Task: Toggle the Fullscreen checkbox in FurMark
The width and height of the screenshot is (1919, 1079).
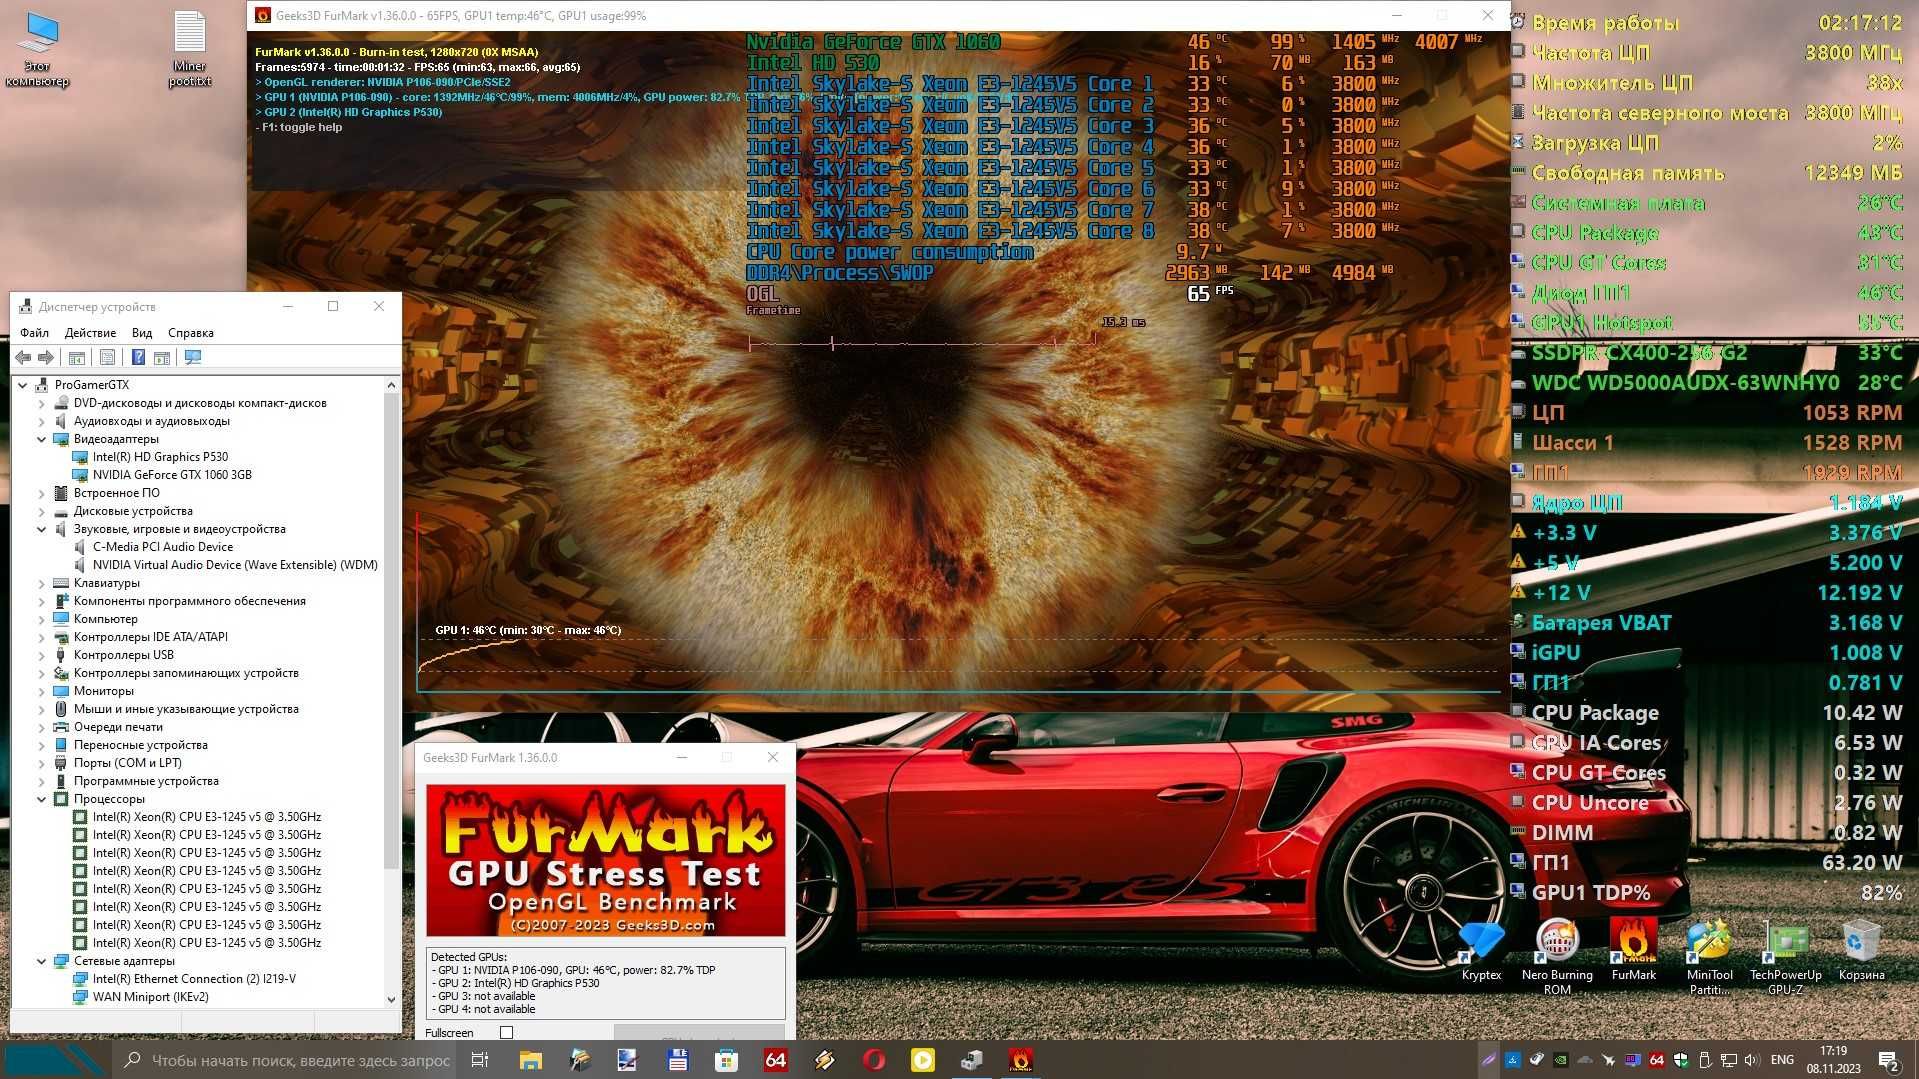Action: click(x=506, y=1033)
